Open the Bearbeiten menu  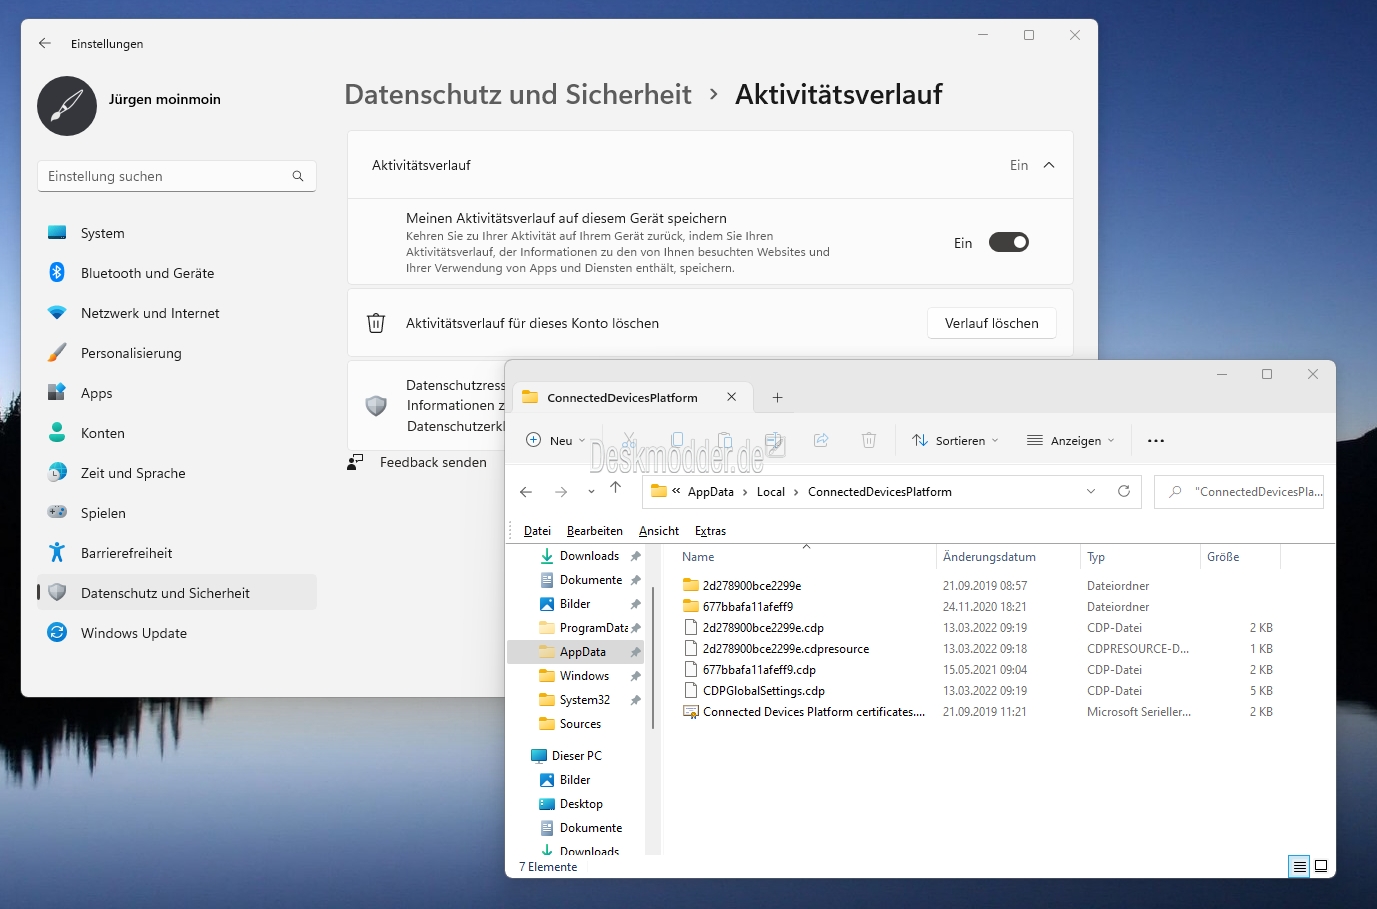pyautogui.click(x=595, y=531)
